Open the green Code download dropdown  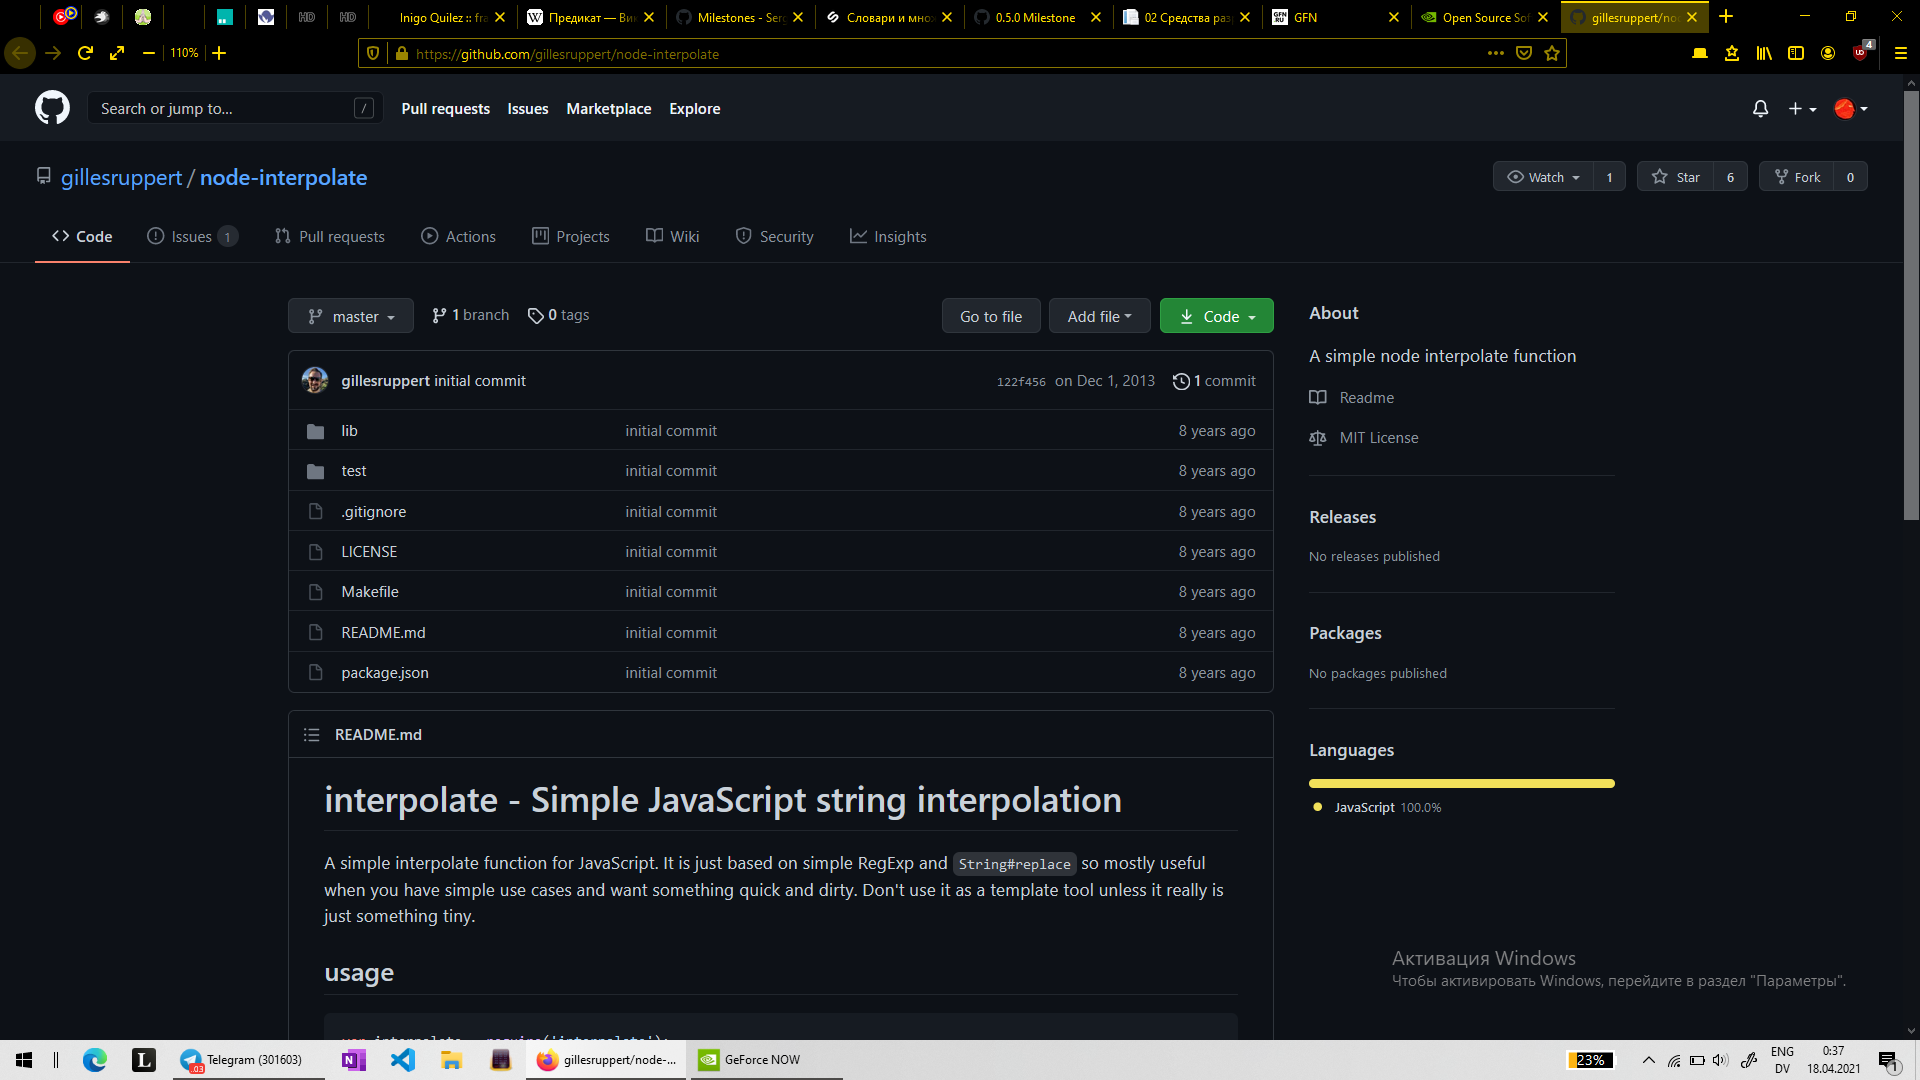click(x=1216, y=316)
